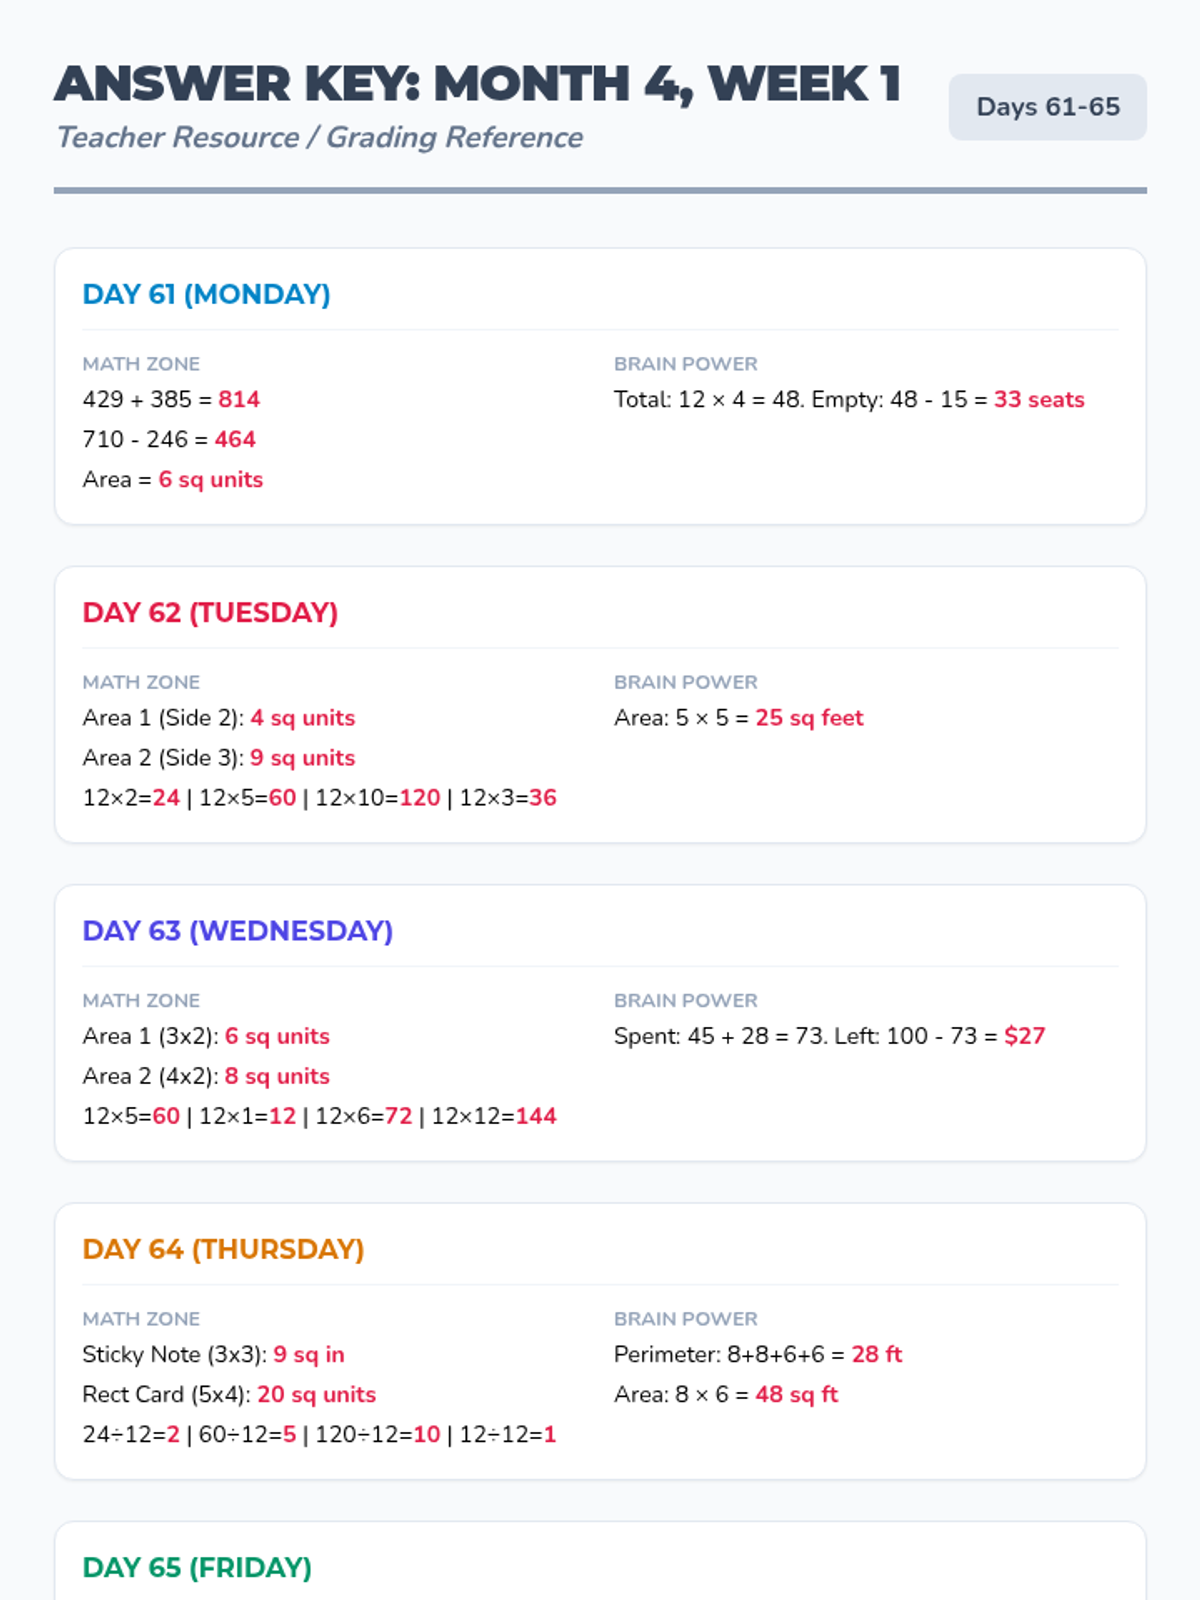Click the Rect Card 20 sq units answer

[316, 1394]
